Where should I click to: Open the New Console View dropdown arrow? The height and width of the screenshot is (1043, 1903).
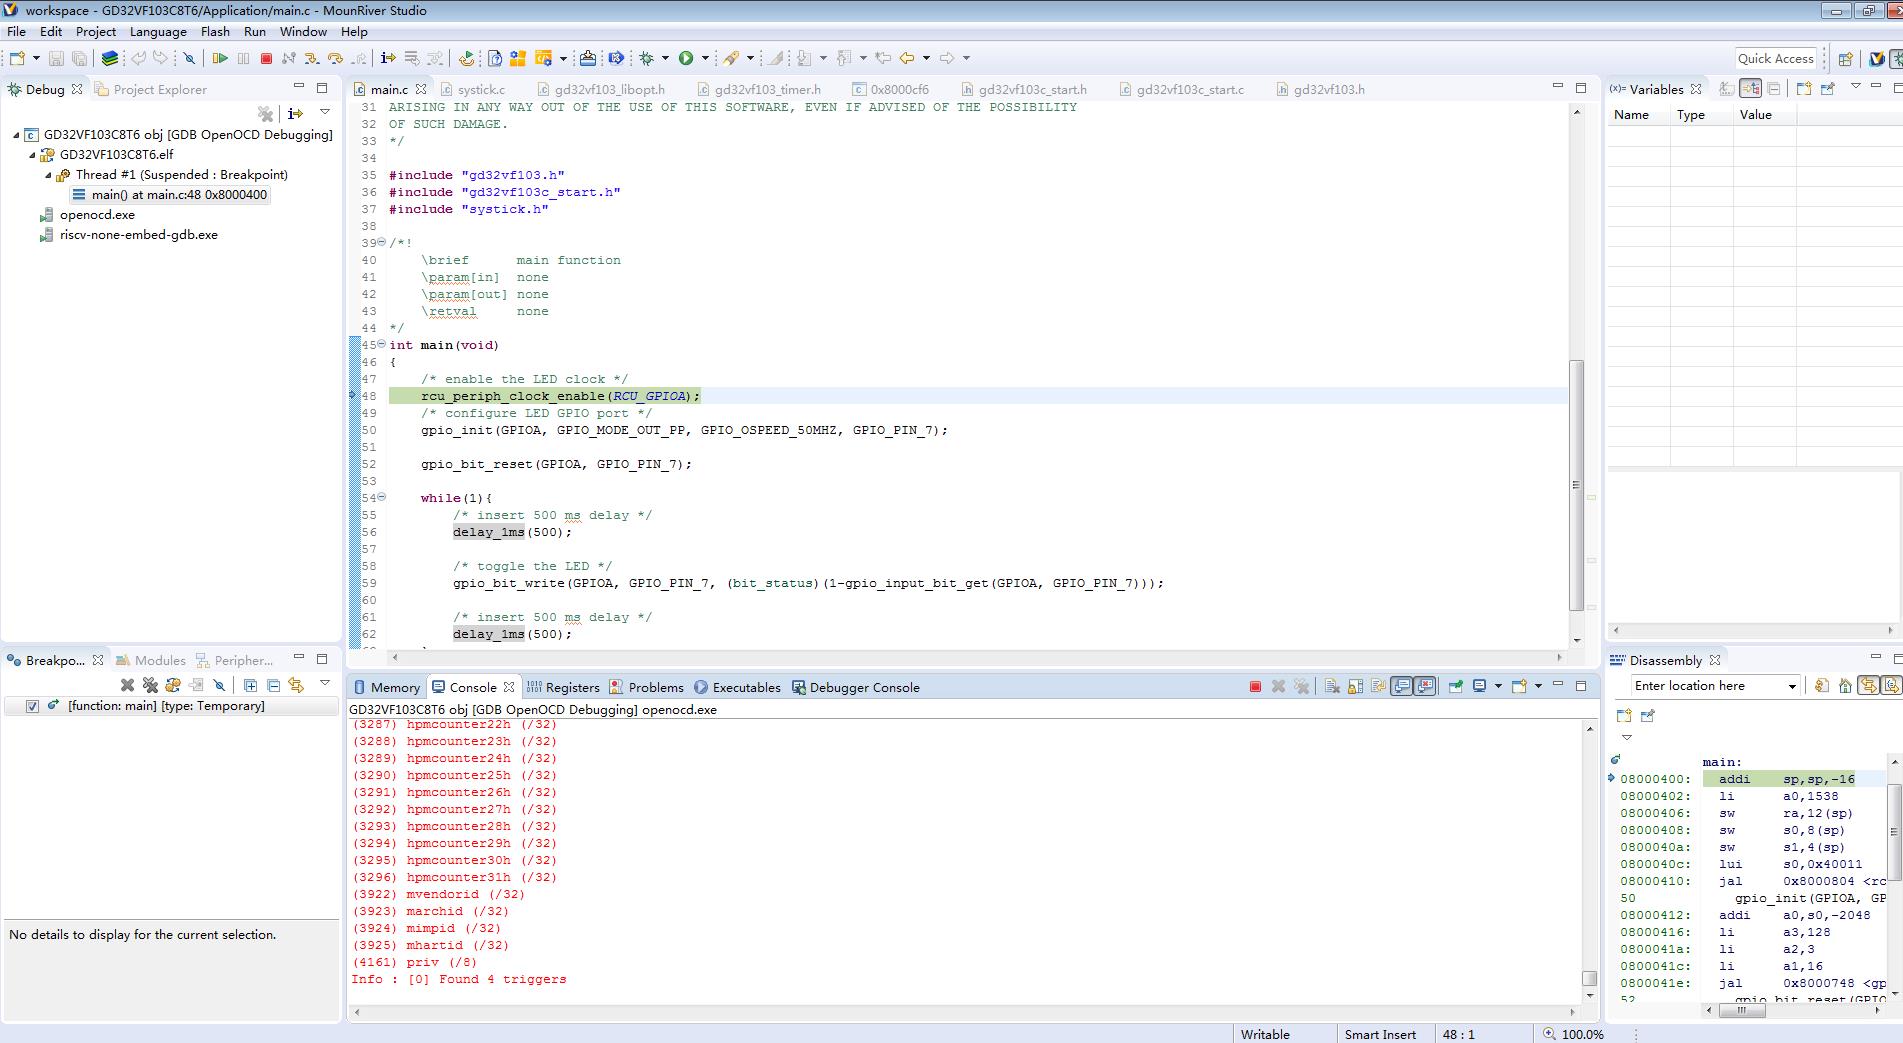(1538, 686)
